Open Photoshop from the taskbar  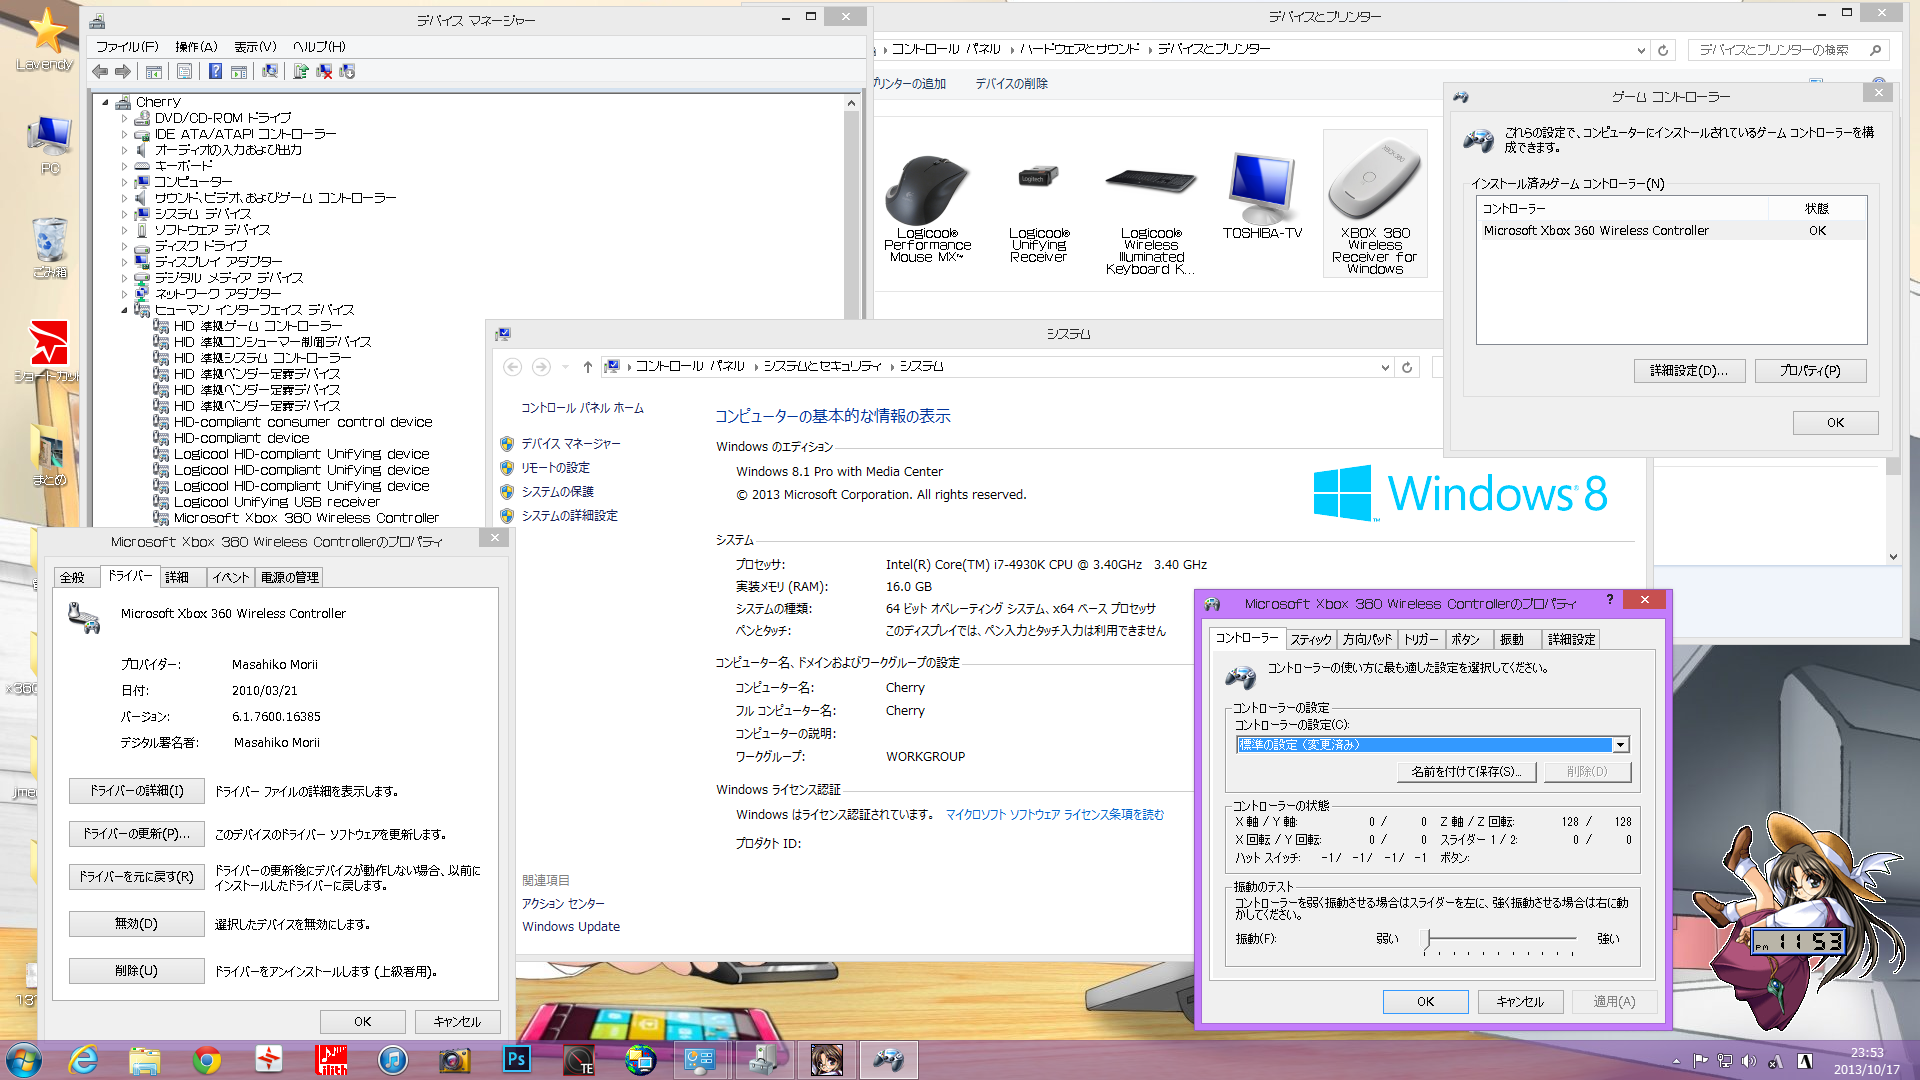pos(517,1060)
